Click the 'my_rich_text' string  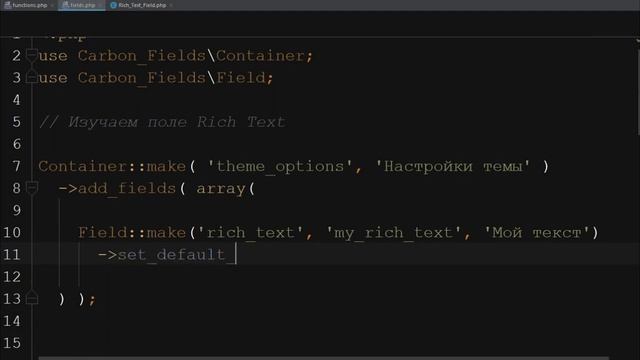pos(393,233)
